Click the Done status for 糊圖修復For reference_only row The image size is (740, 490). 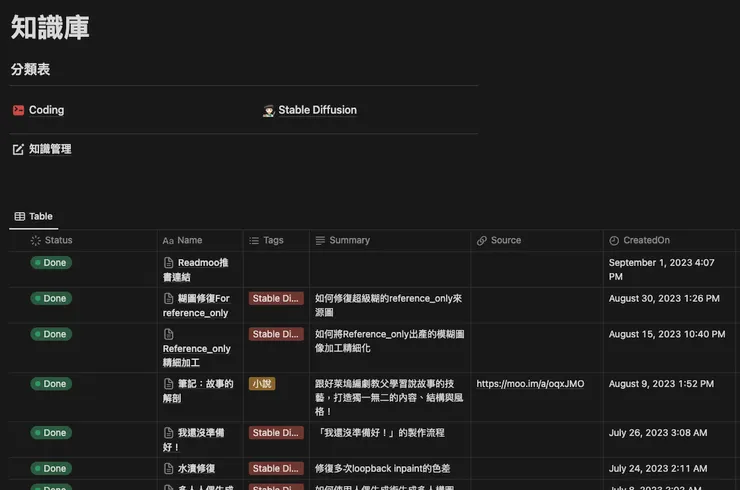pyautogui.click(x=51, y=298)
